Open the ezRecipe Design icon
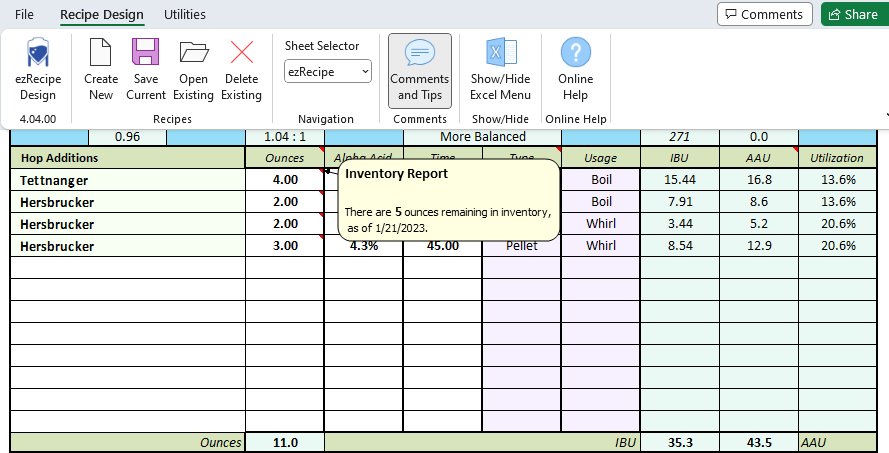Viewport: 889px width, 453px height. point(38,70)
